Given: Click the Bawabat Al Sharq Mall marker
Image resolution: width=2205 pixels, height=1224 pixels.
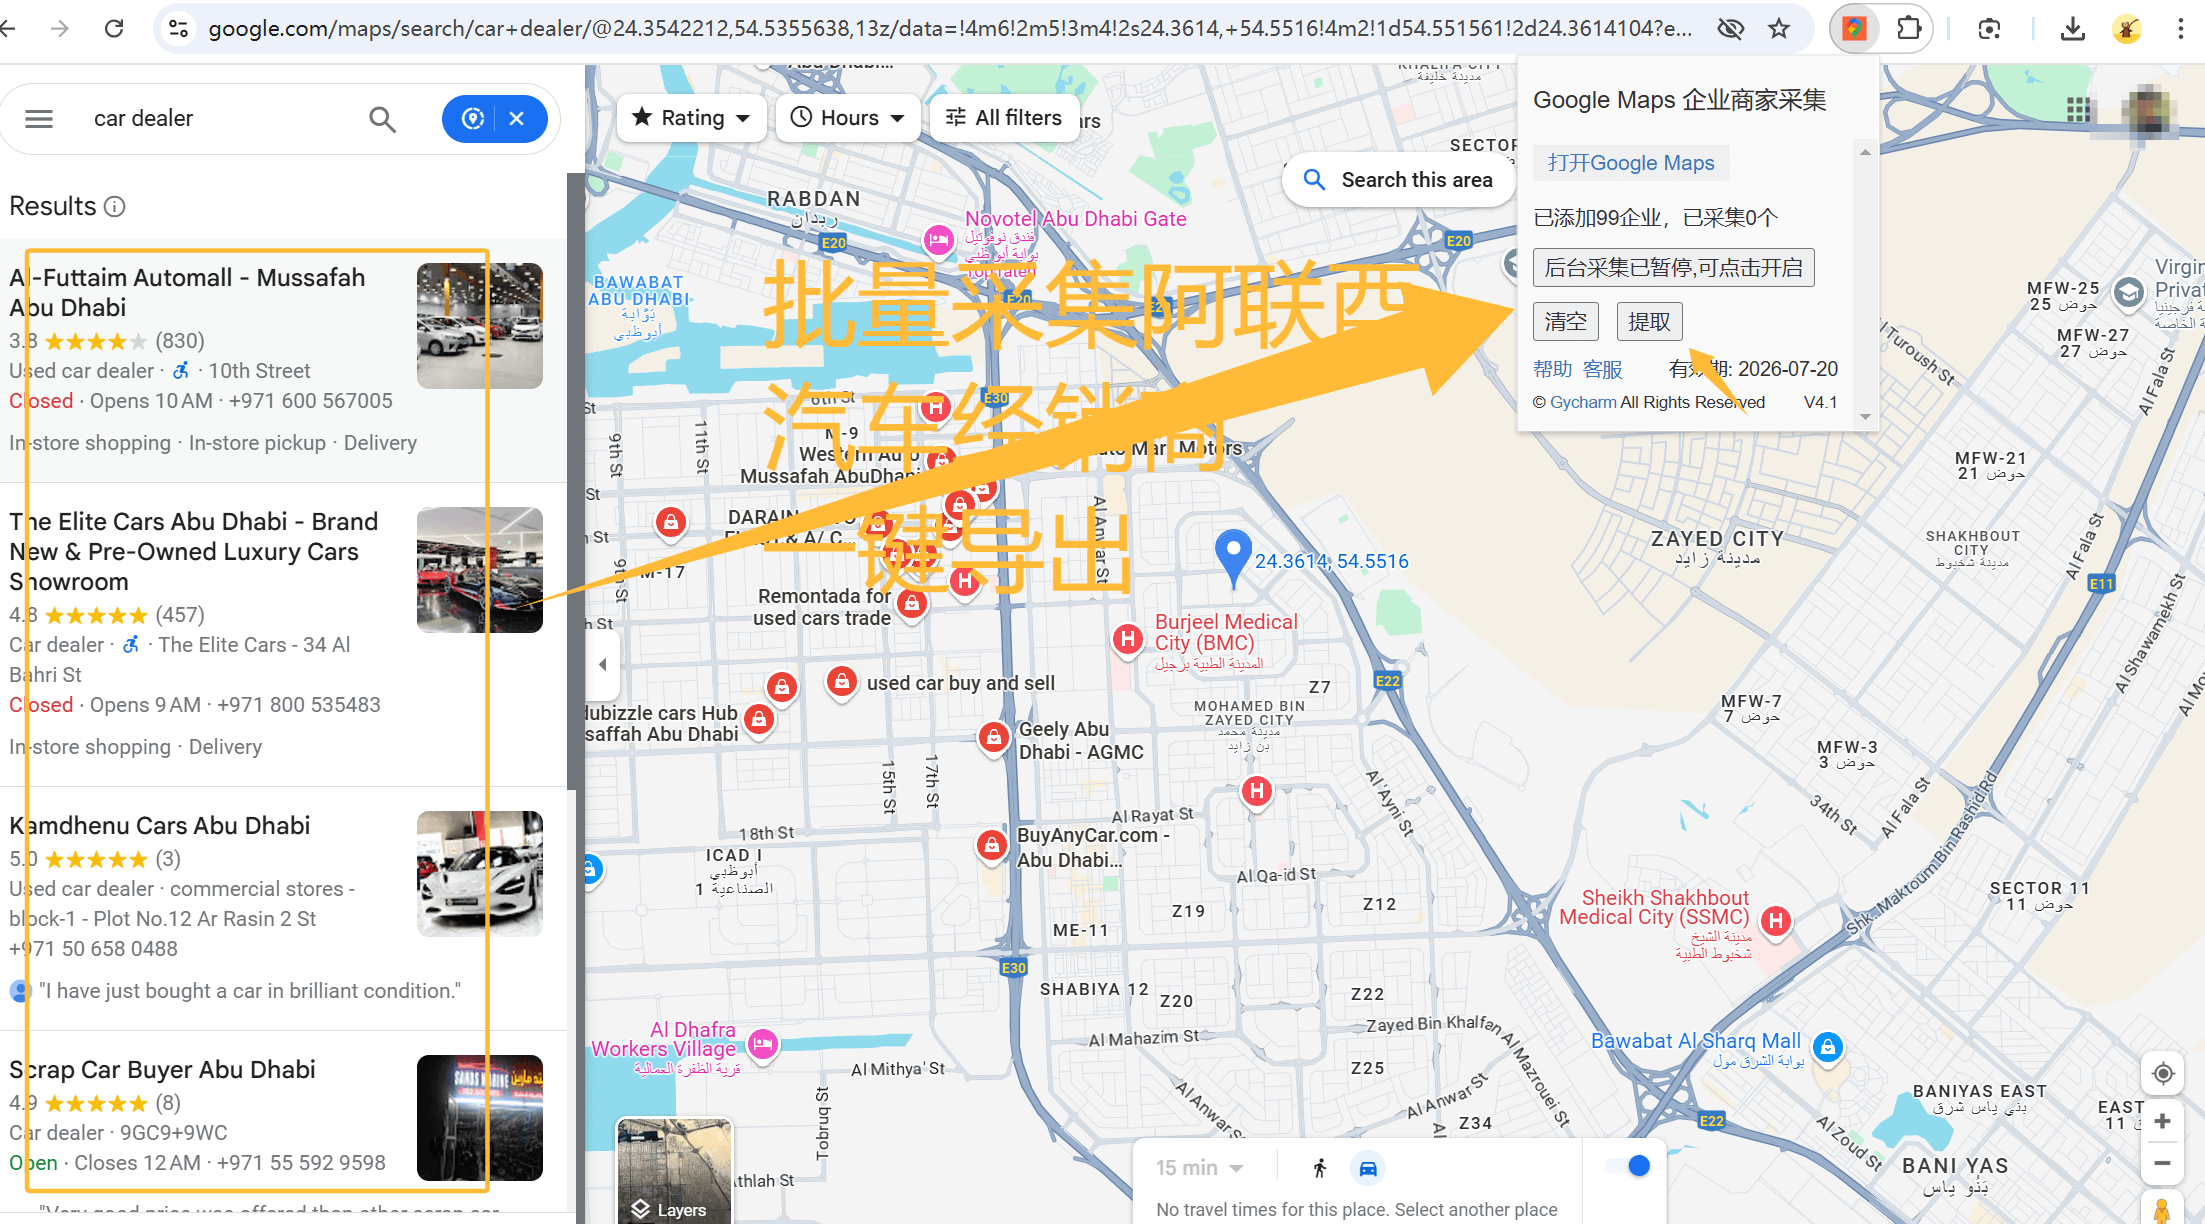Looking at the screenshot, I should [x=1828, y=1047].
